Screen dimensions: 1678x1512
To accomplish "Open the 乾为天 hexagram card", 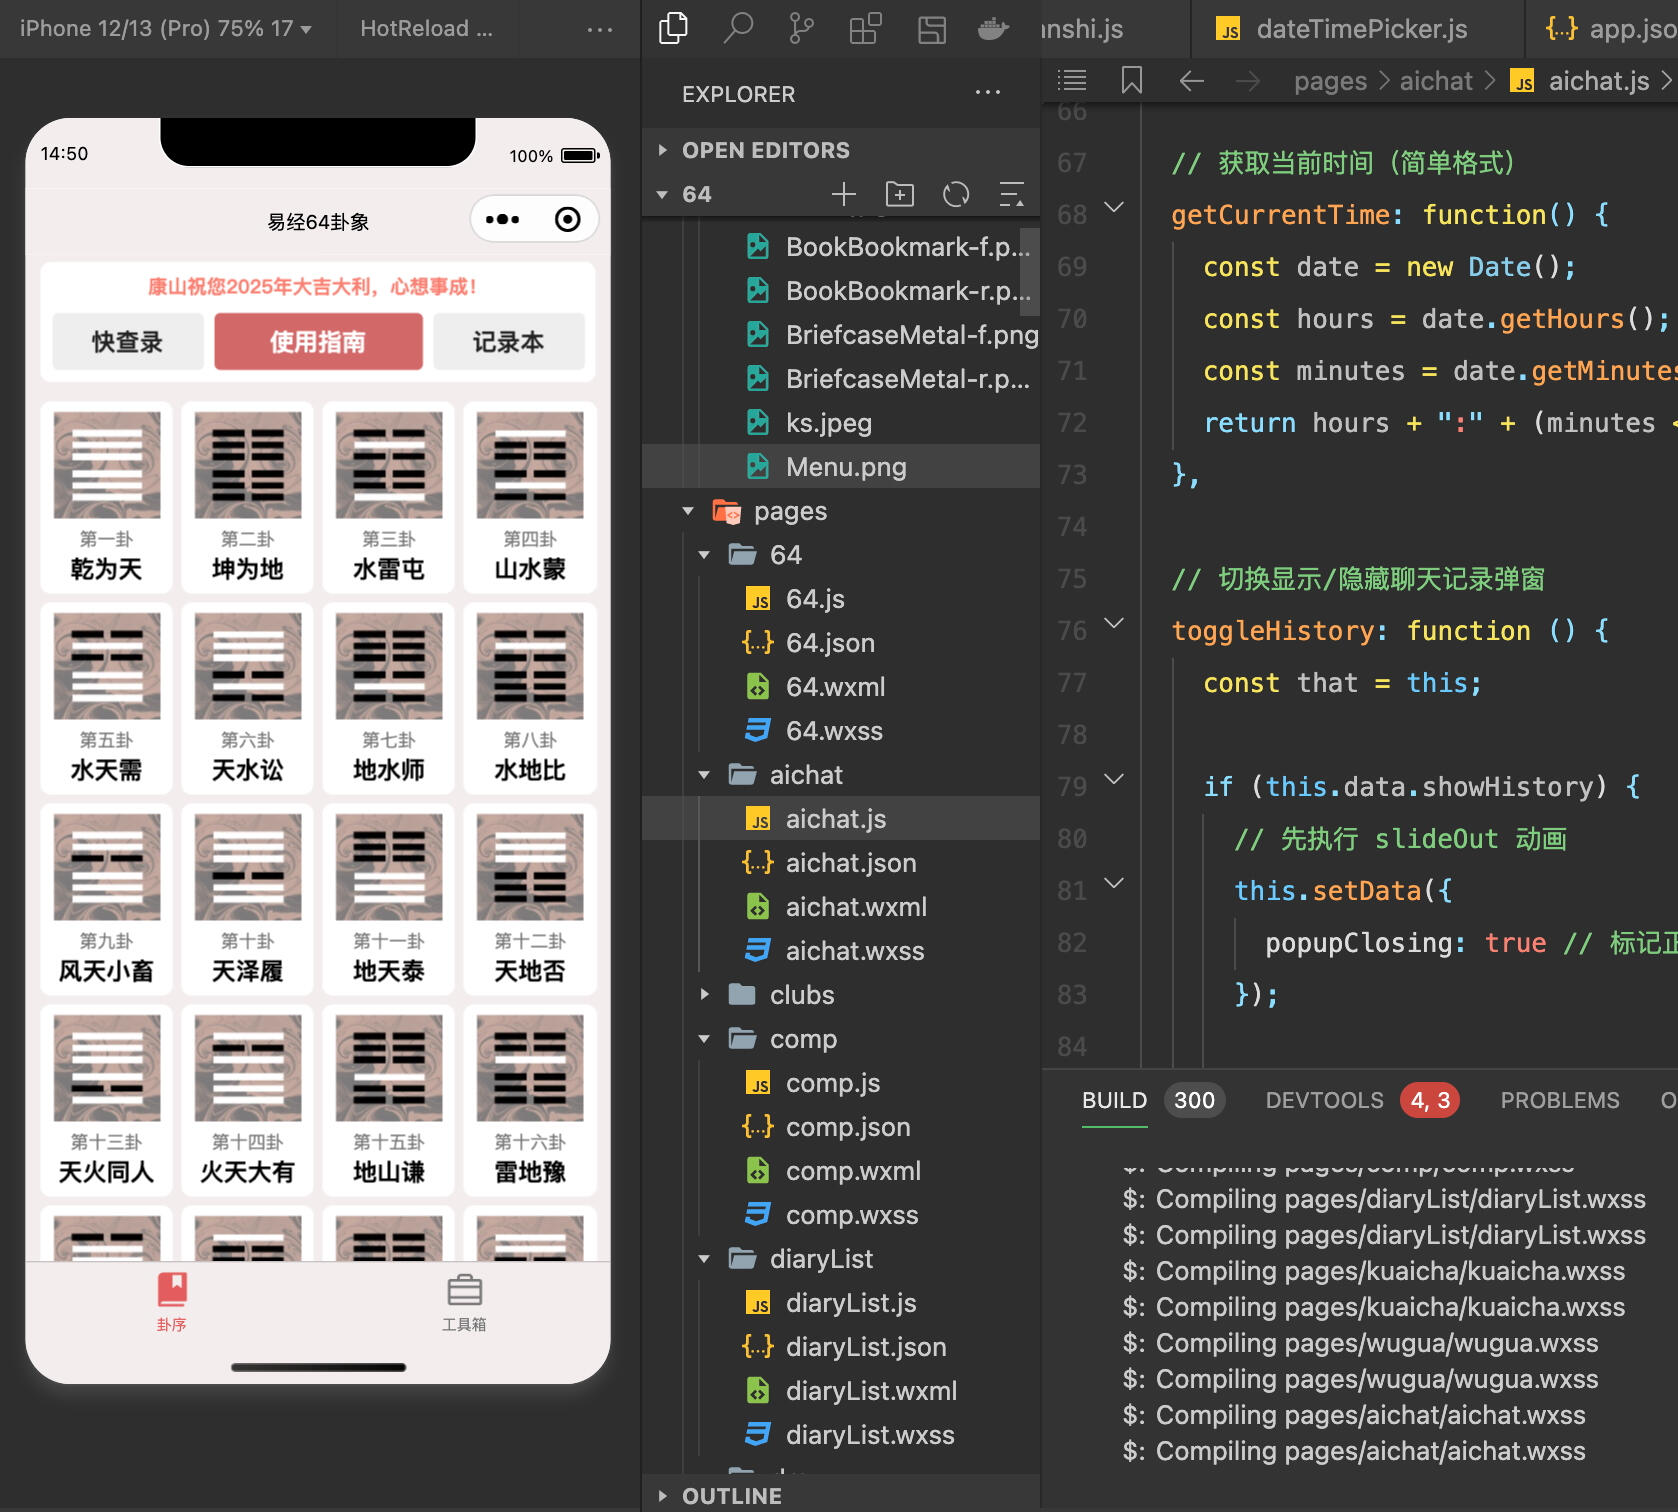I will coord(107,497).
